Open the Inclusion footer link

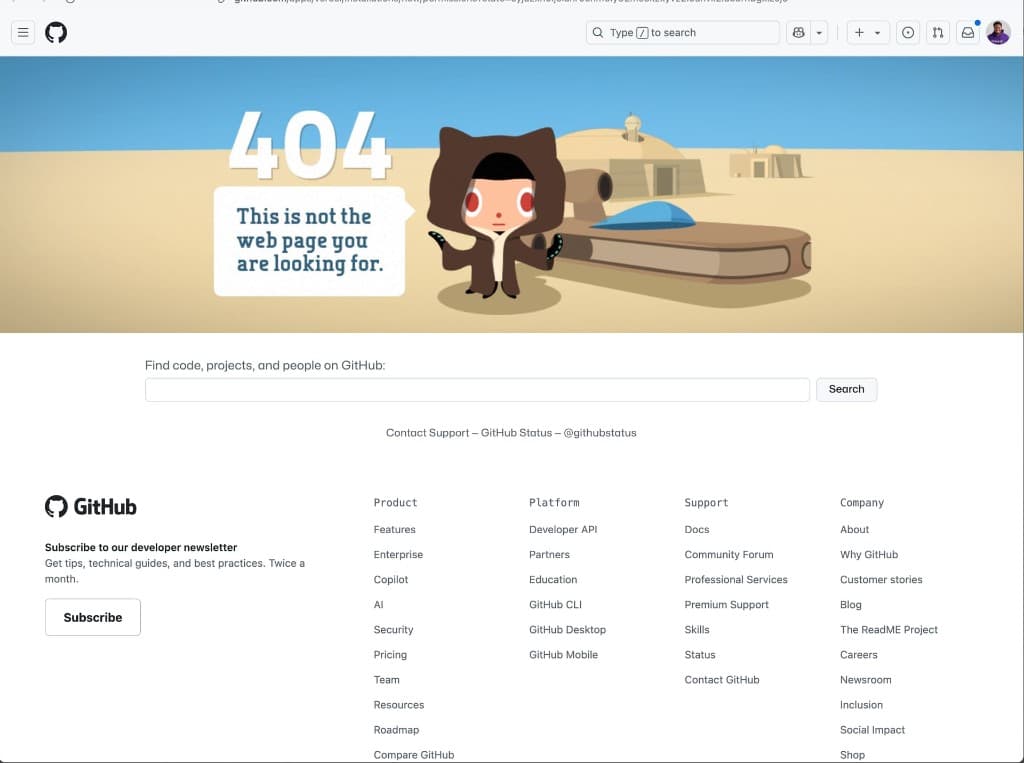861,705
